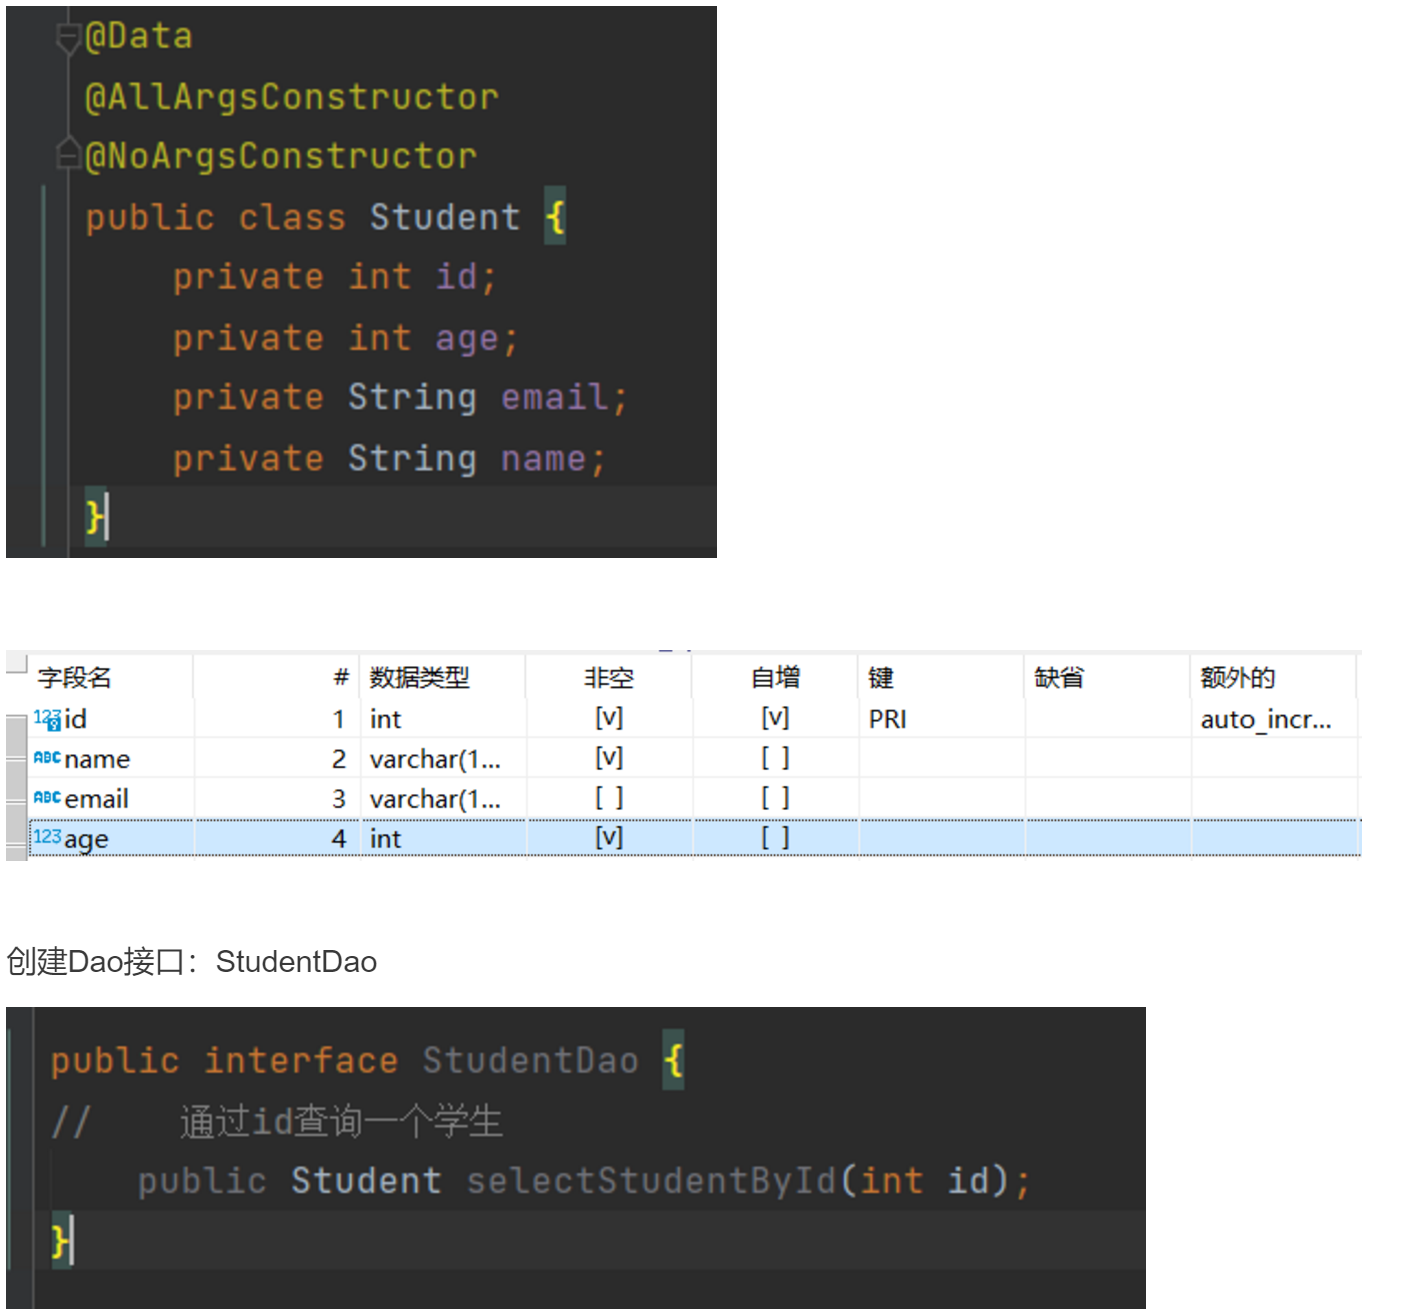Select the 额外的 column header
The width and height of the screenshot is (1419, 1309).
1237,678
